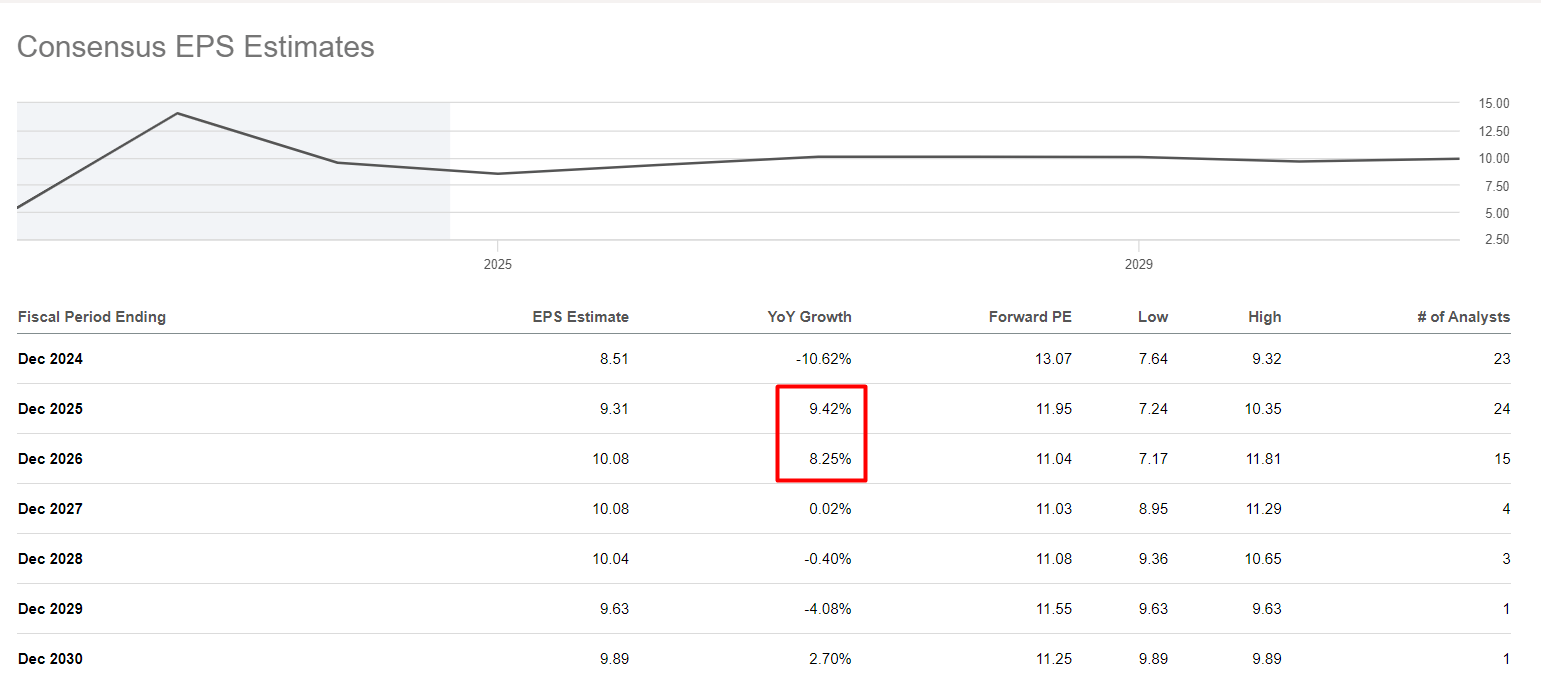Viewport: 1541px width, 700px height.
Task: Click the 9.42% YoY Growth value
Action: point(830,409)
